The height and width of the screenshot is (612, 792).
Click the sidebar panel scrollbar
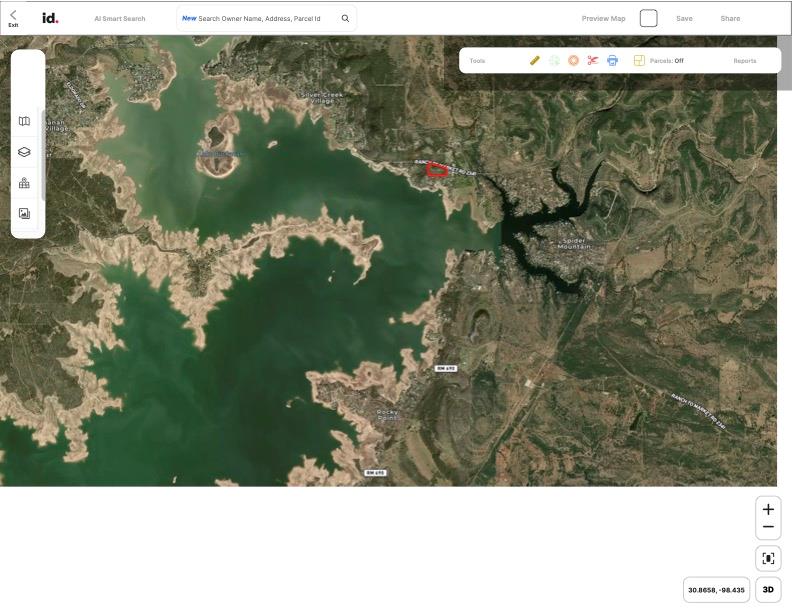[x=43, y=154]
